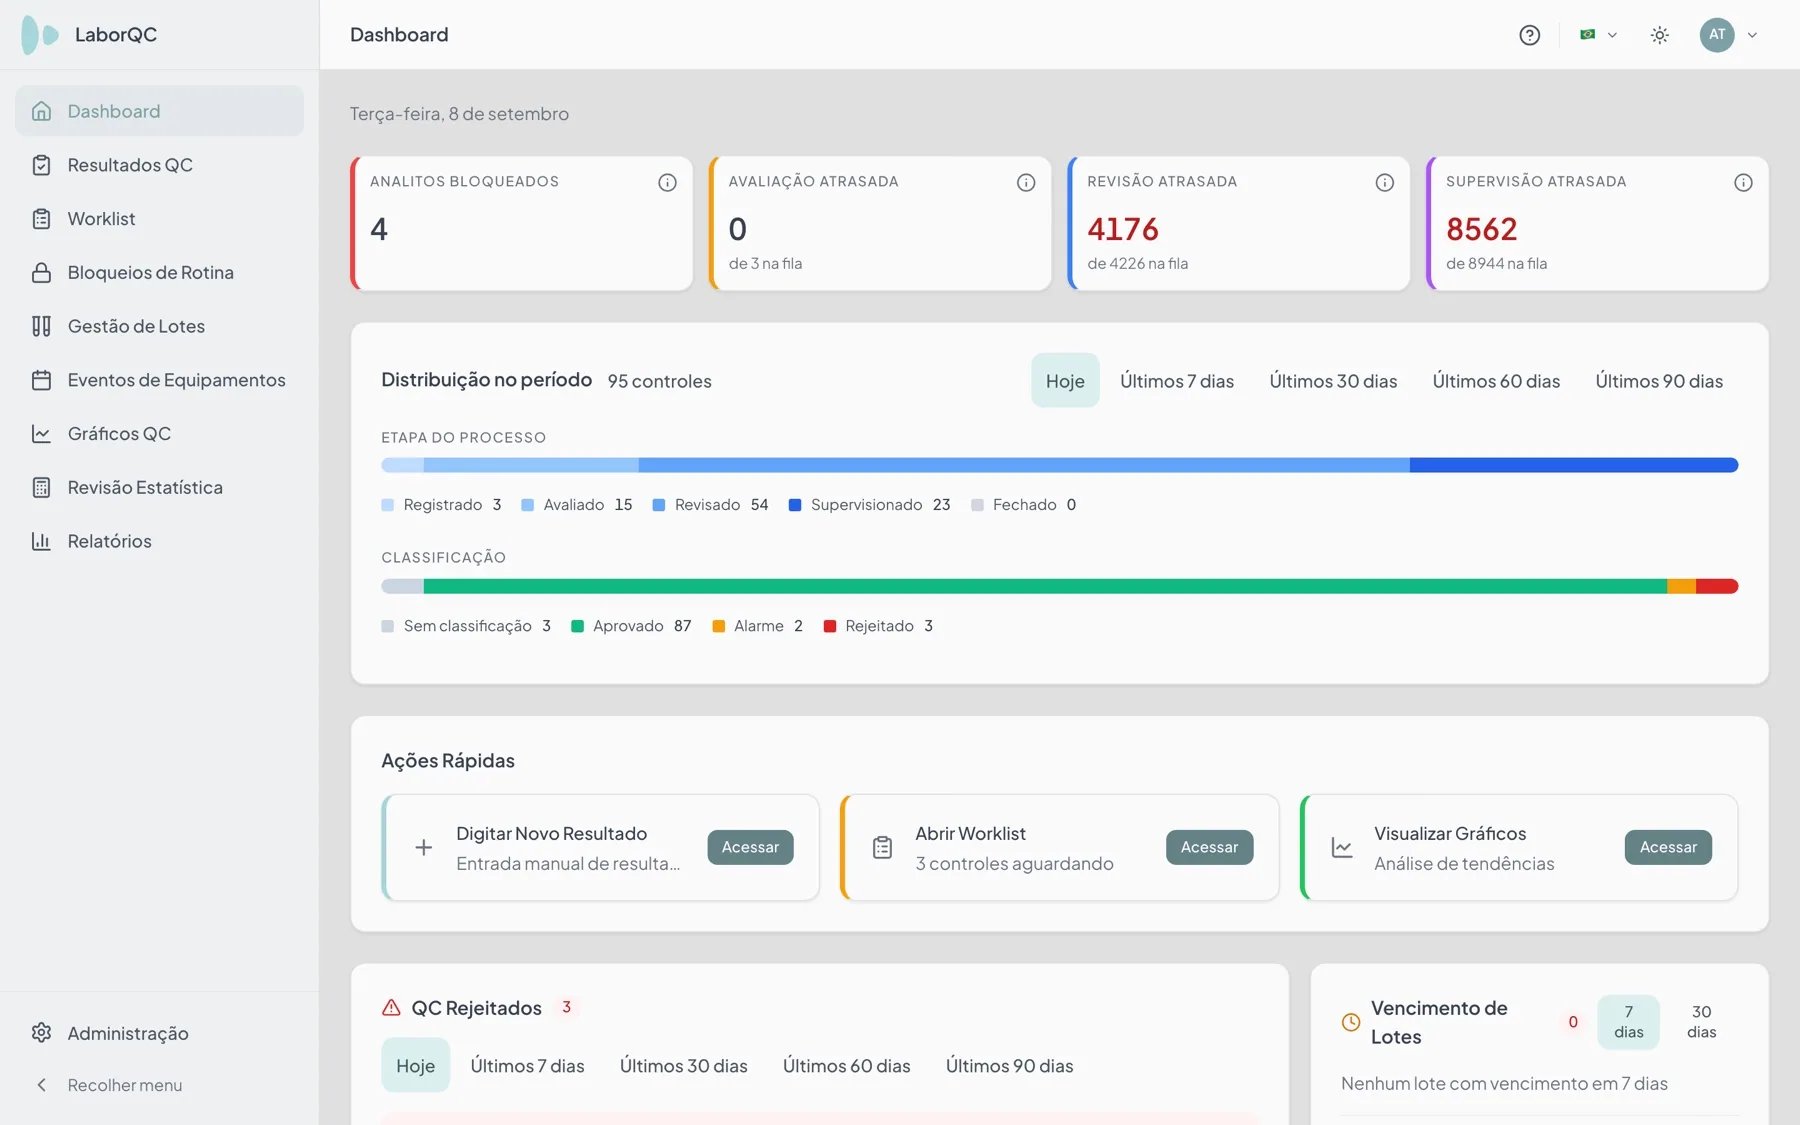1800x1125 pixels.
Task: Open Worklist in the sidebar
Action: click(x=159, y=219)
